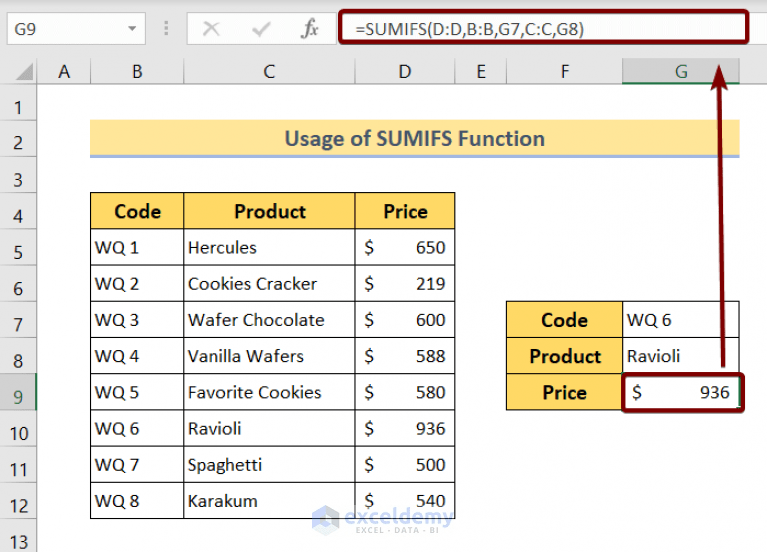Click lookup value 'Ravioli' in column G
The width and height of the screenshot is (767, 552).
pyautogui.click(x=681, y=356)
